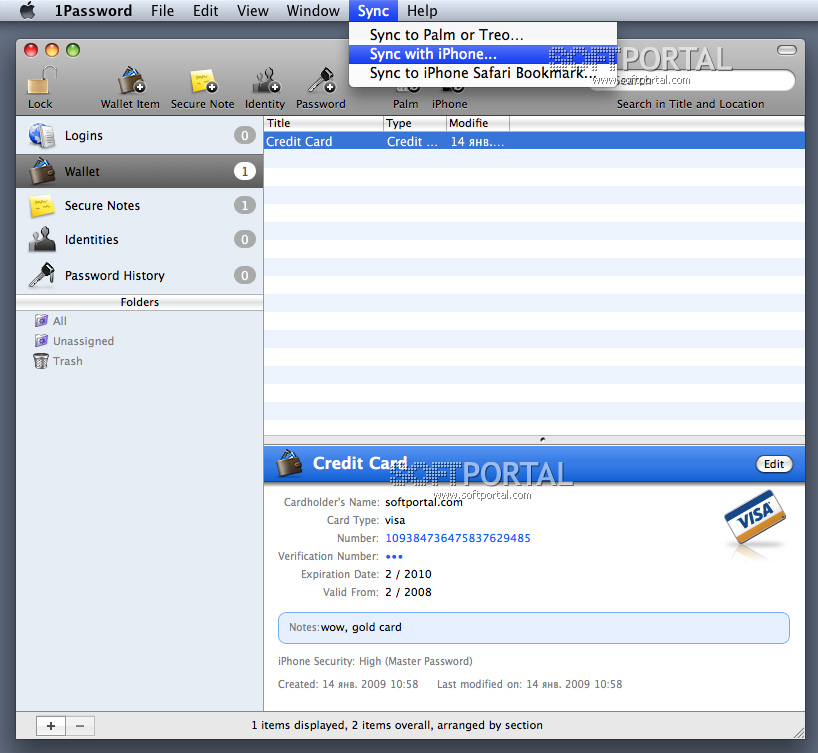
Task: Open Identities category
Action: tap(139, 240)
